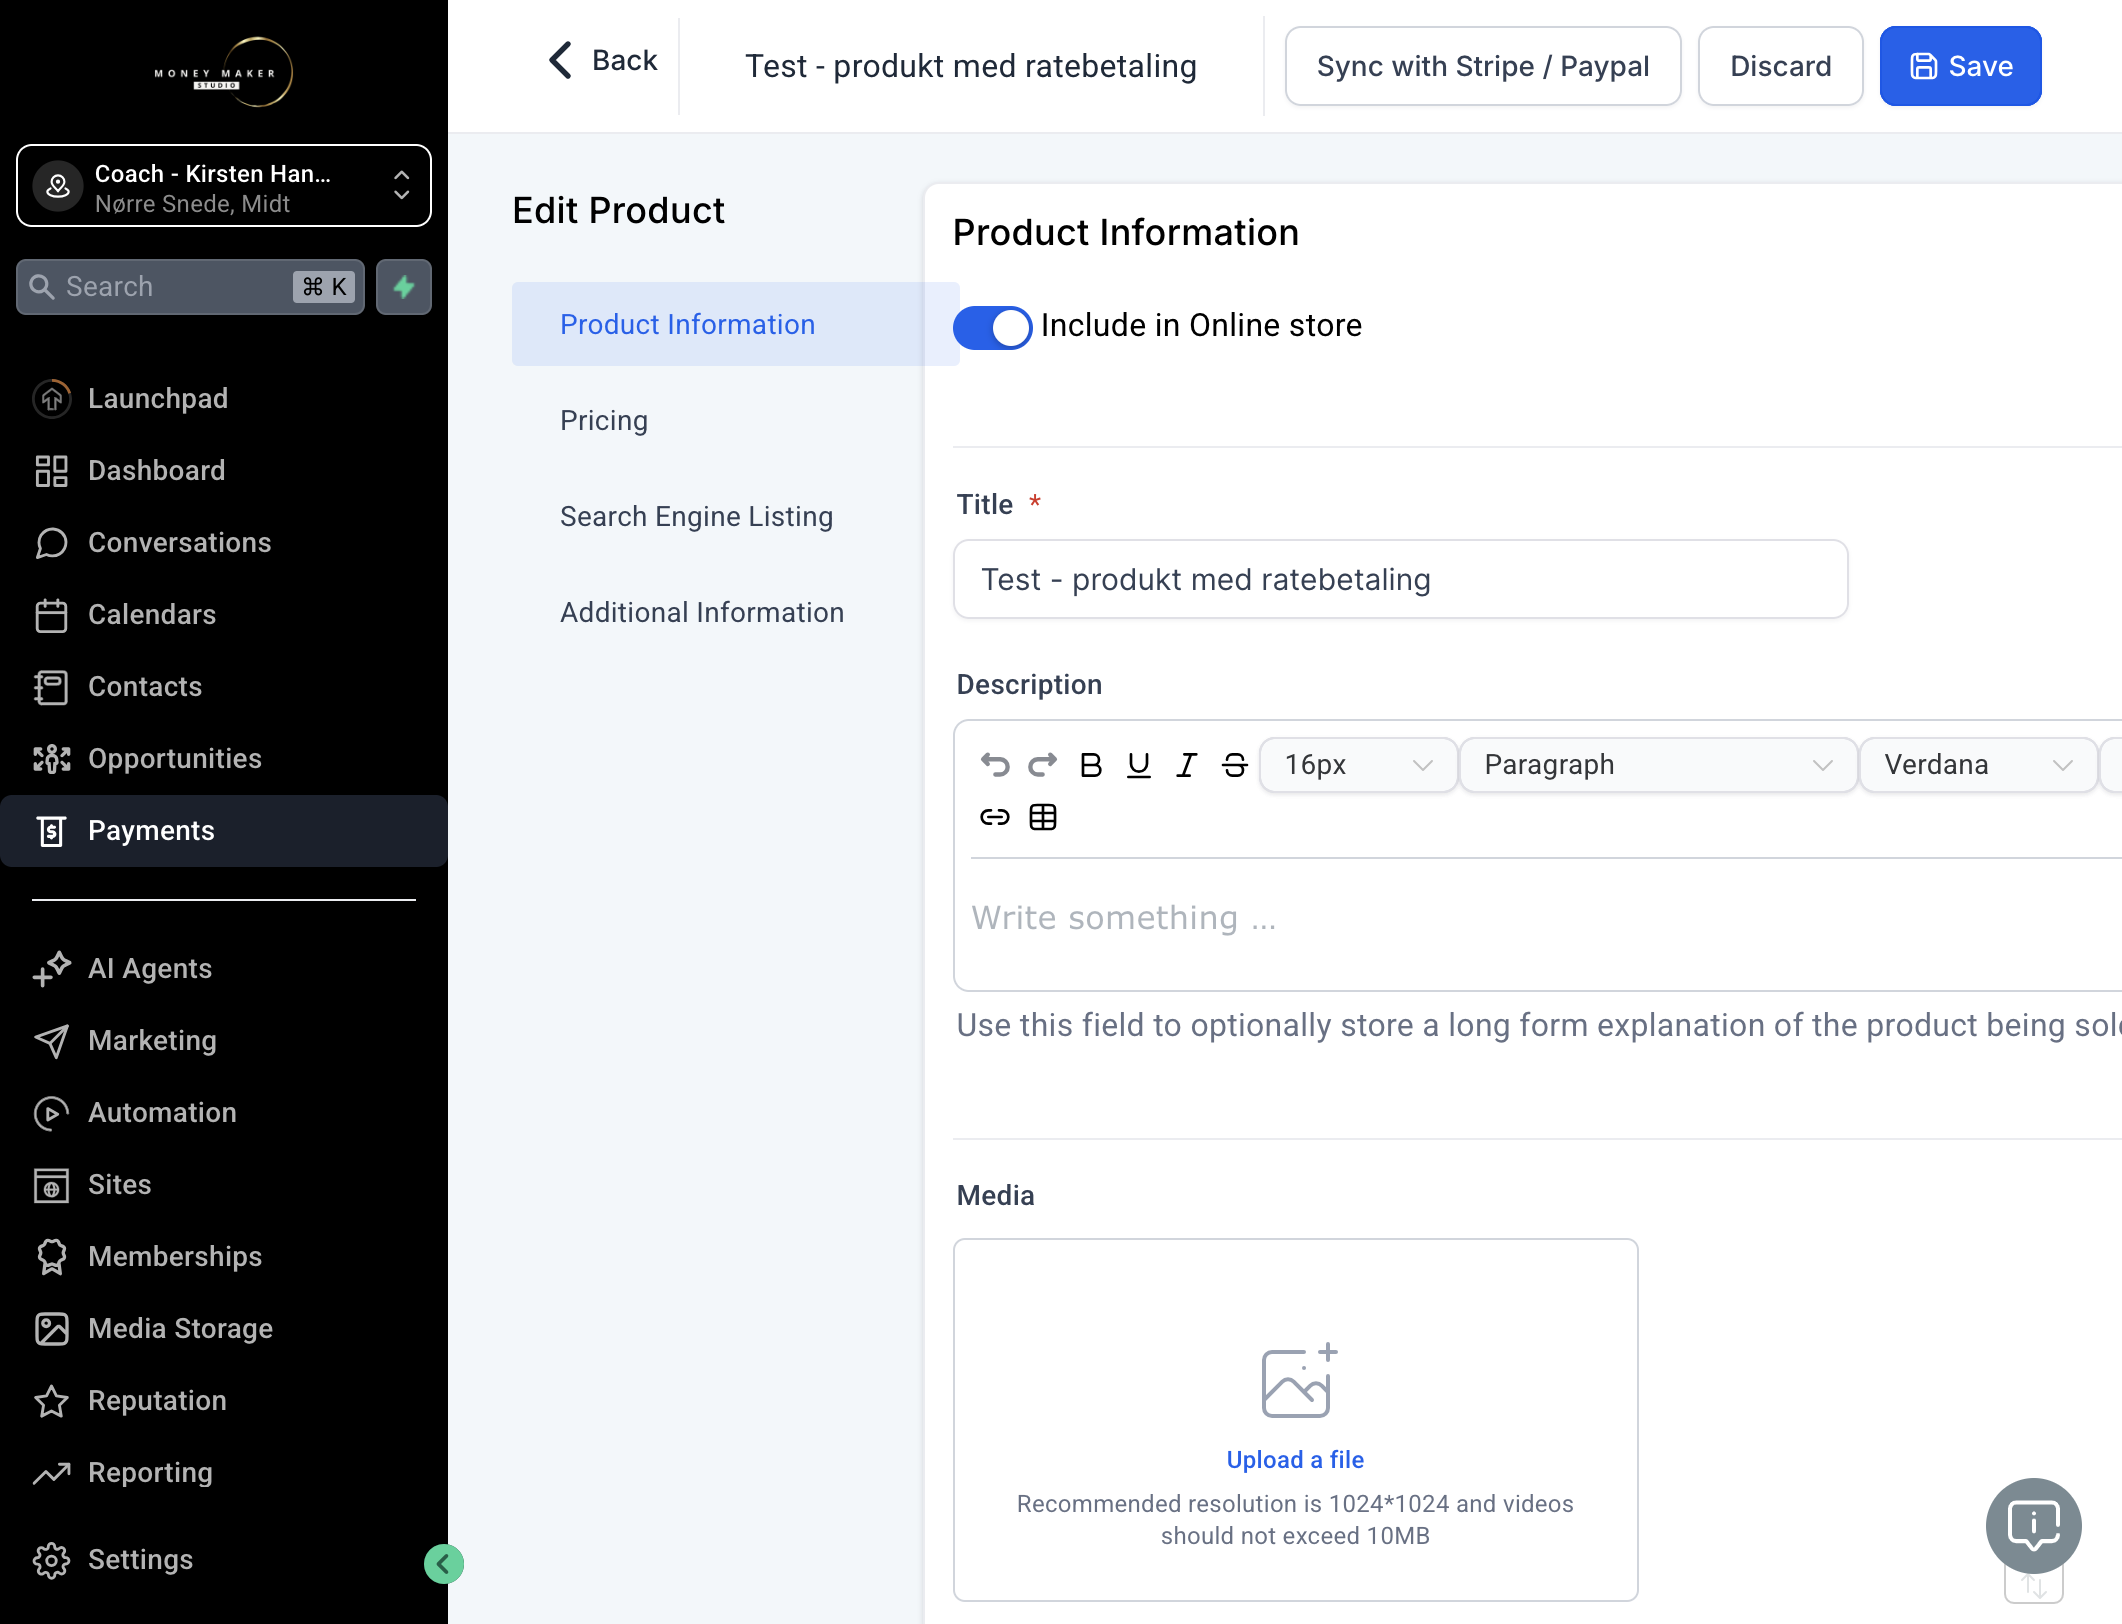Open Settings in the sidebar
Screen dimensions: 2122x1624
pos(224,1559)
